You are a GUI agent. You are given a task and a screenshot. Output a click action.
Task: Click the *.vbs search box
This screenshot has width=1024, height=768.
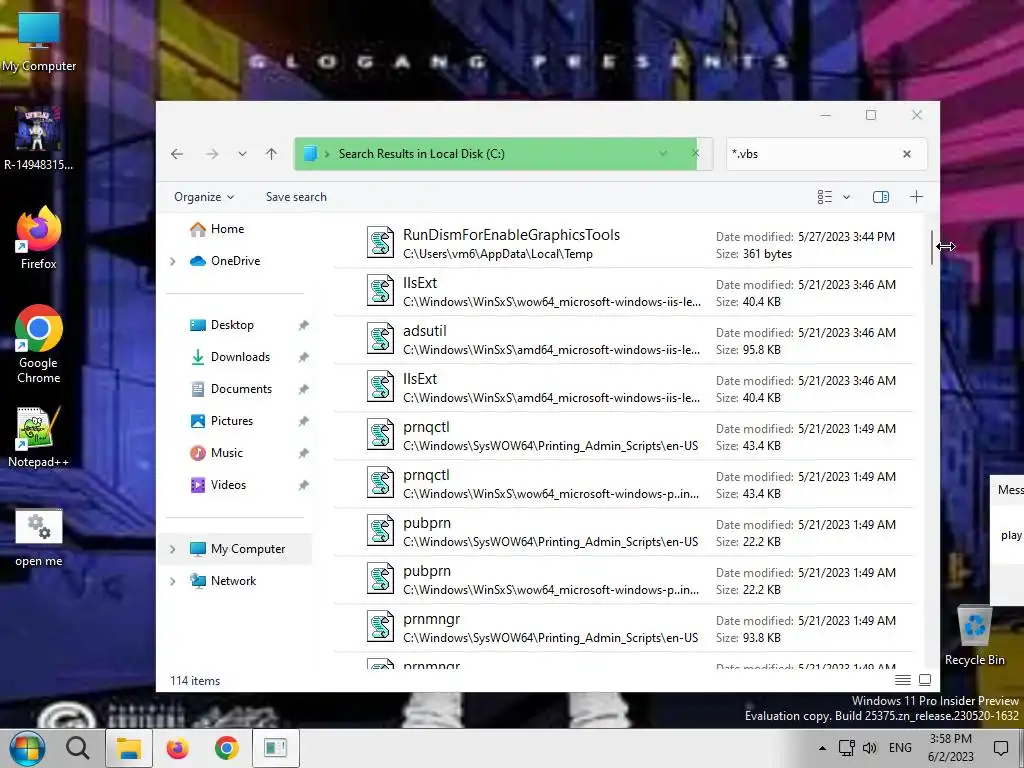pos(810,154)
